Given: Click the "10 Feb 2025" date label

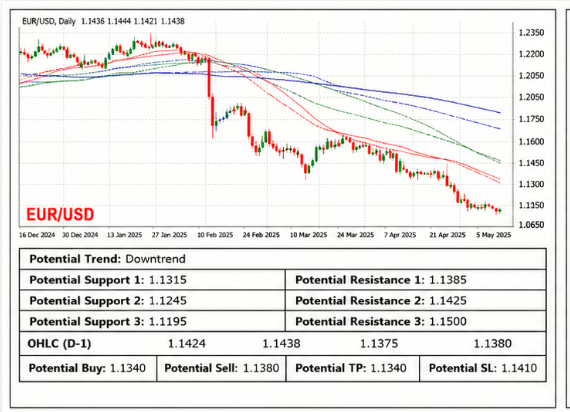Looking at the screenshot, I should (x=215, y=235).
